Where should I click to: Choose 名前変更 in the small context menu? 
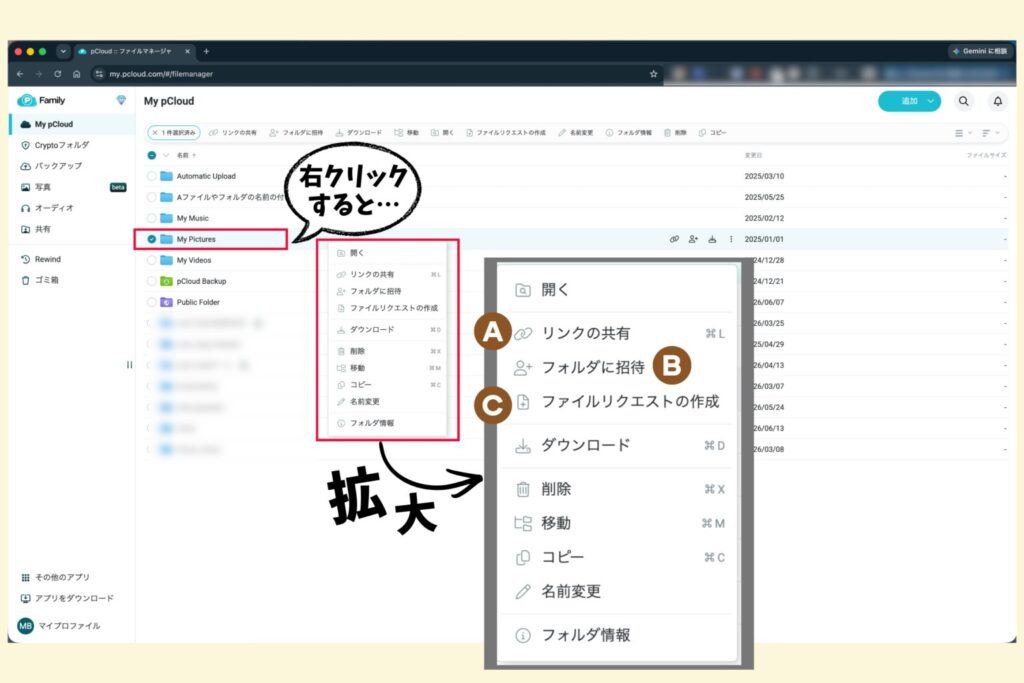pyautogui.click(x=358, y=402)
